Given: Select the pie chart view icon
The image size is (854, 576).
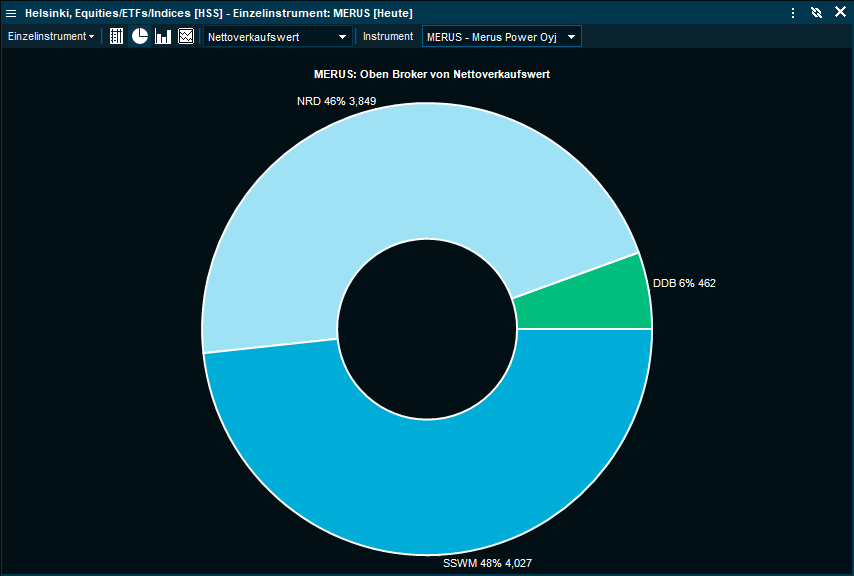Looking at the screenshot, I should tap(140, 36).
